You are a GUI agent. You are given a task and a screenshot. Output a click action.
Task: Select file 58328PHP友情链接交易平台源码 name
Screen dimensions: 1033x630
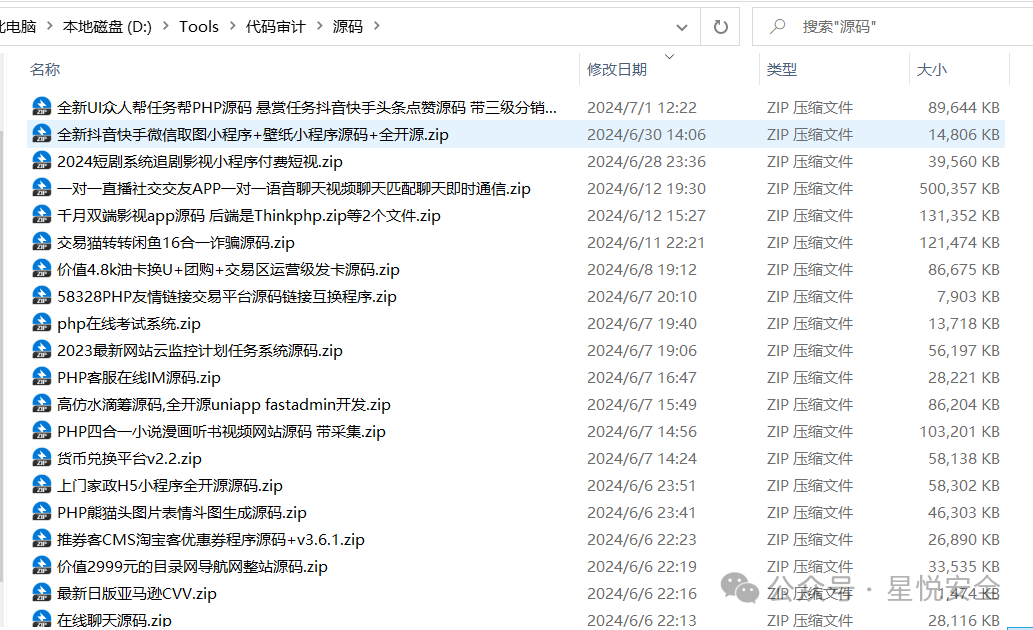(x=227, y=297)
